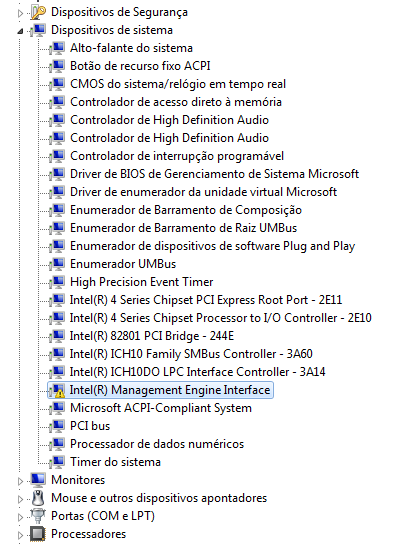Click the mouse icon beside Mouse e outros dispositivos

click(x=38, y=498)
